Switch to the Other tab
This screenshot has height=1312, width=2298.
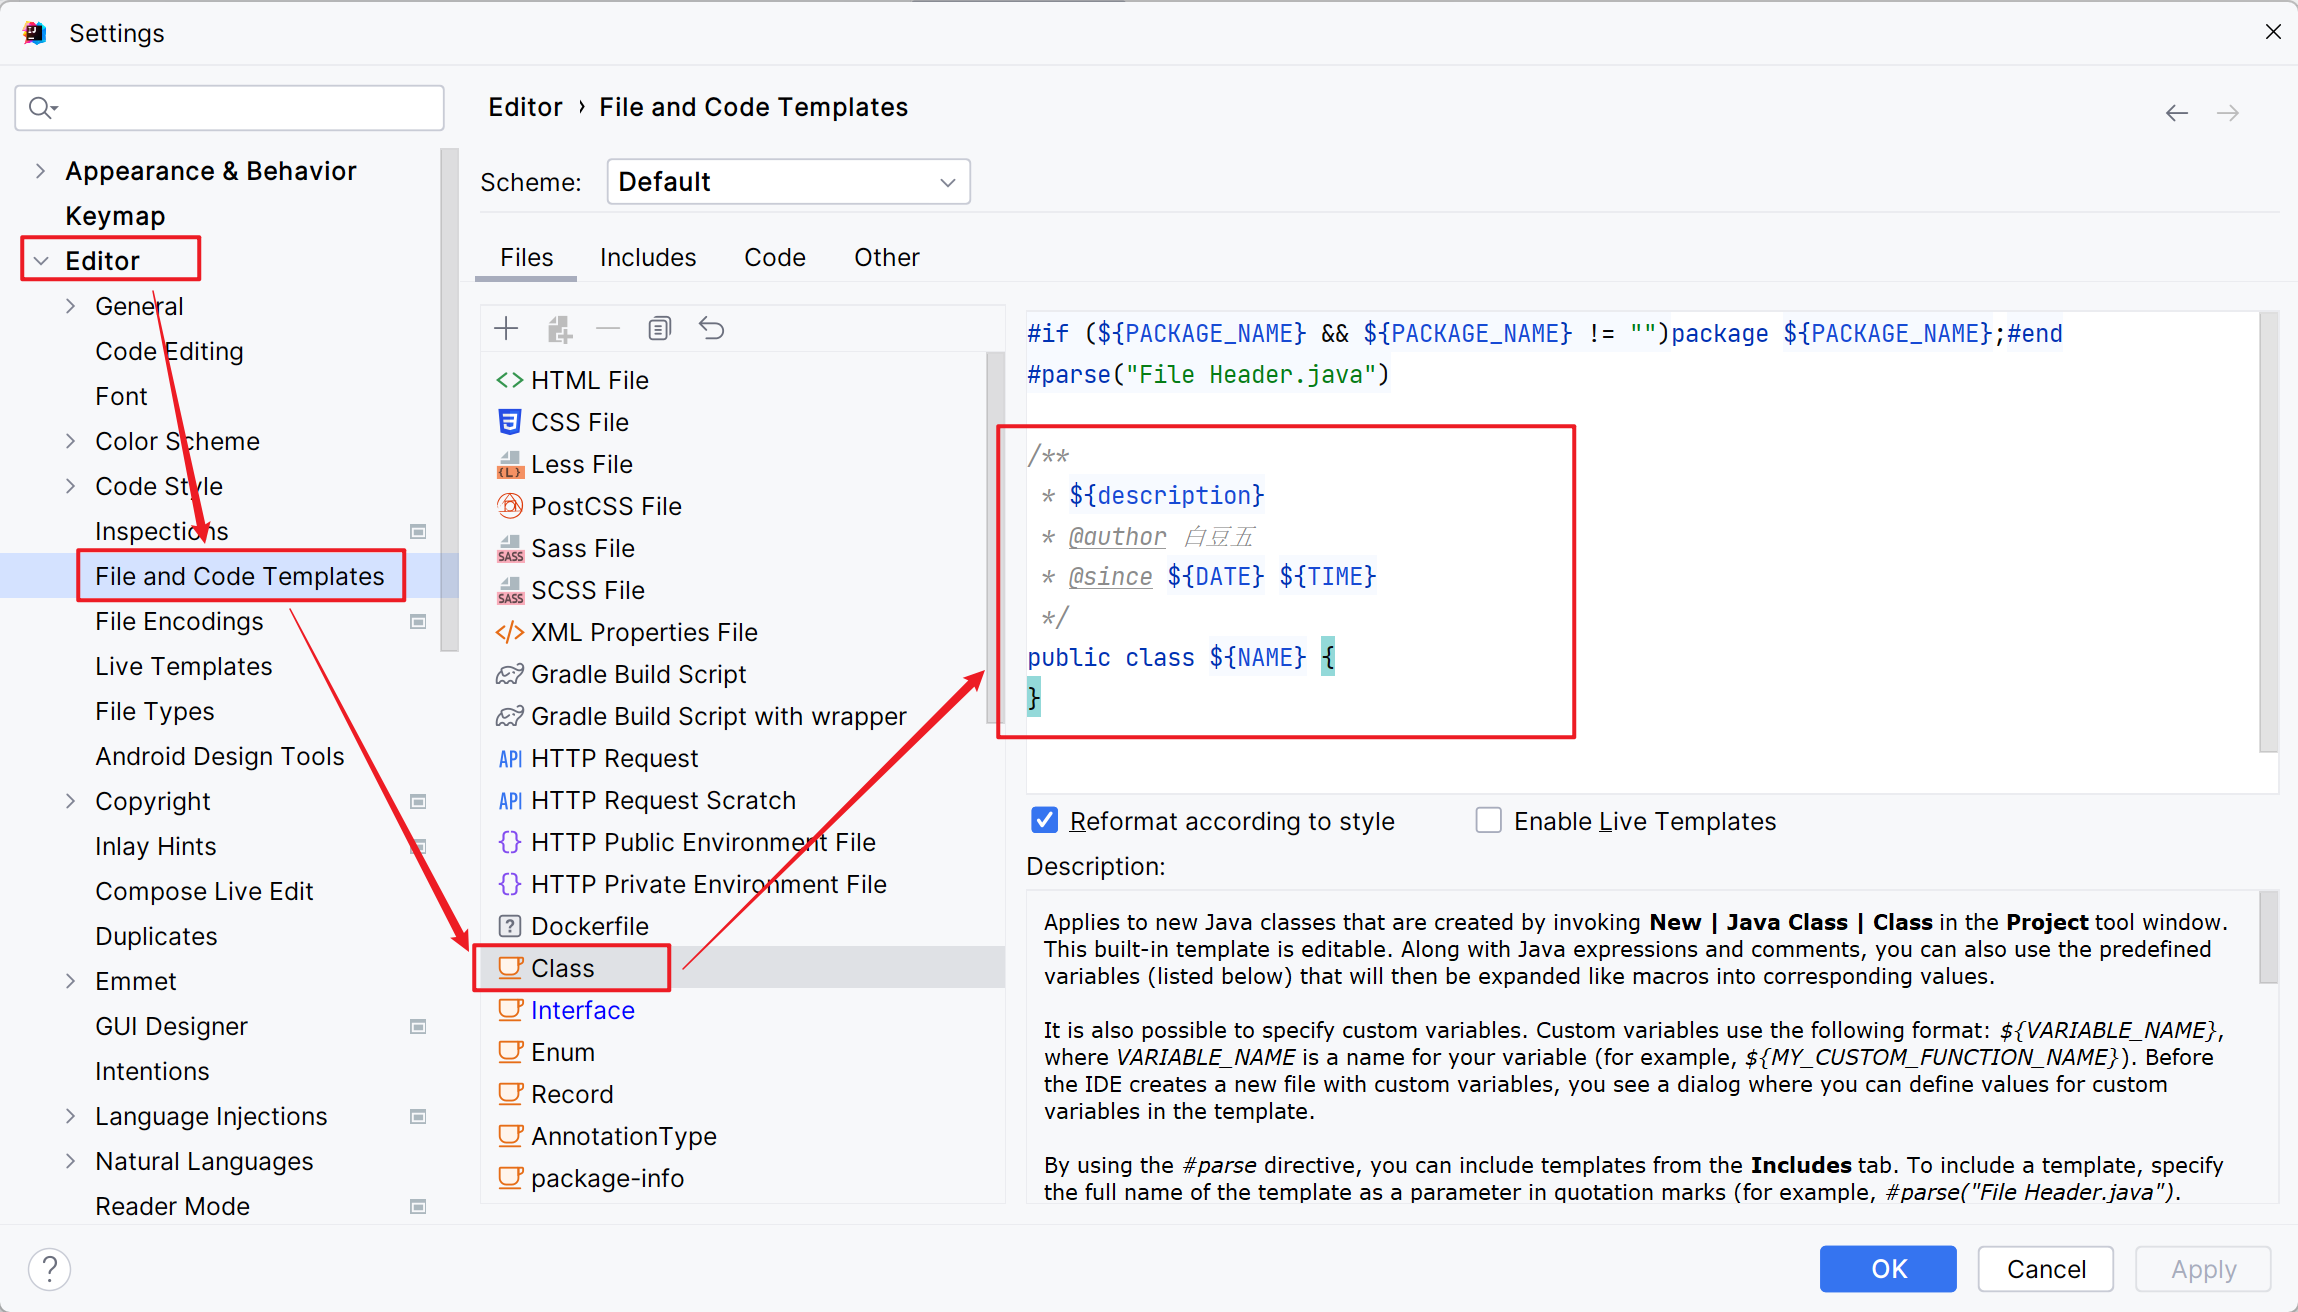(887, 258)
